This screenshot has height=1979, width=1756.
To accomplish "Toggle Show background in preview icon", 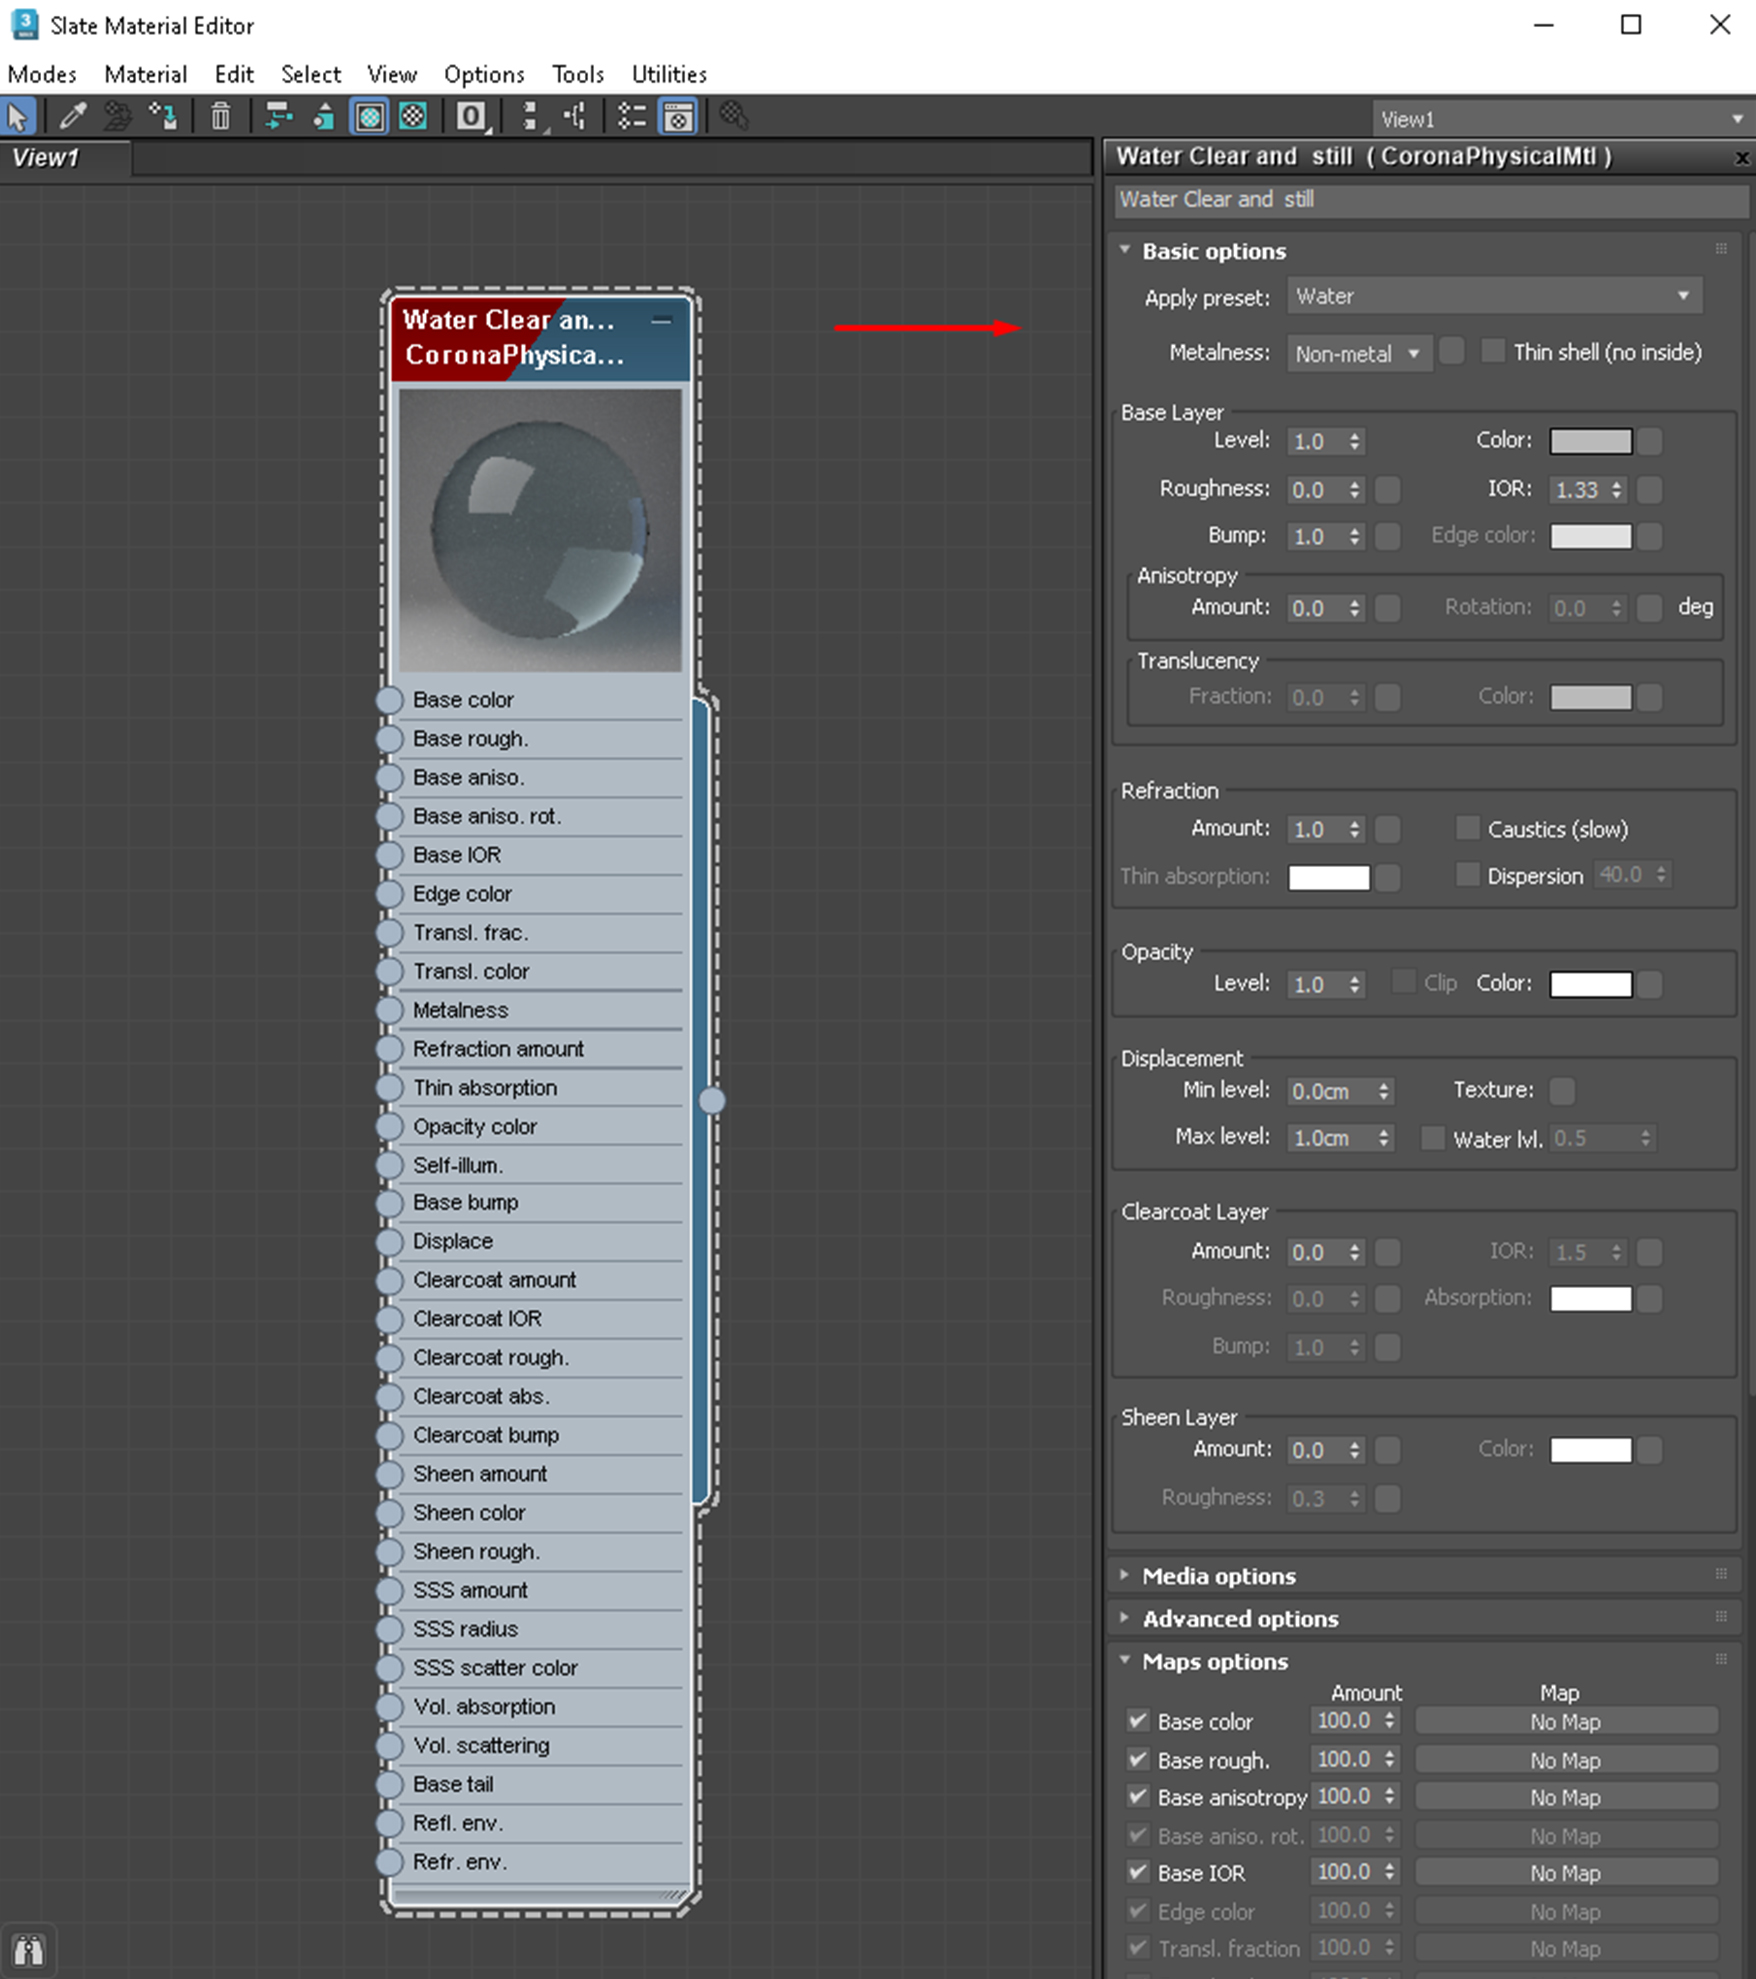I will pos(413,117).
